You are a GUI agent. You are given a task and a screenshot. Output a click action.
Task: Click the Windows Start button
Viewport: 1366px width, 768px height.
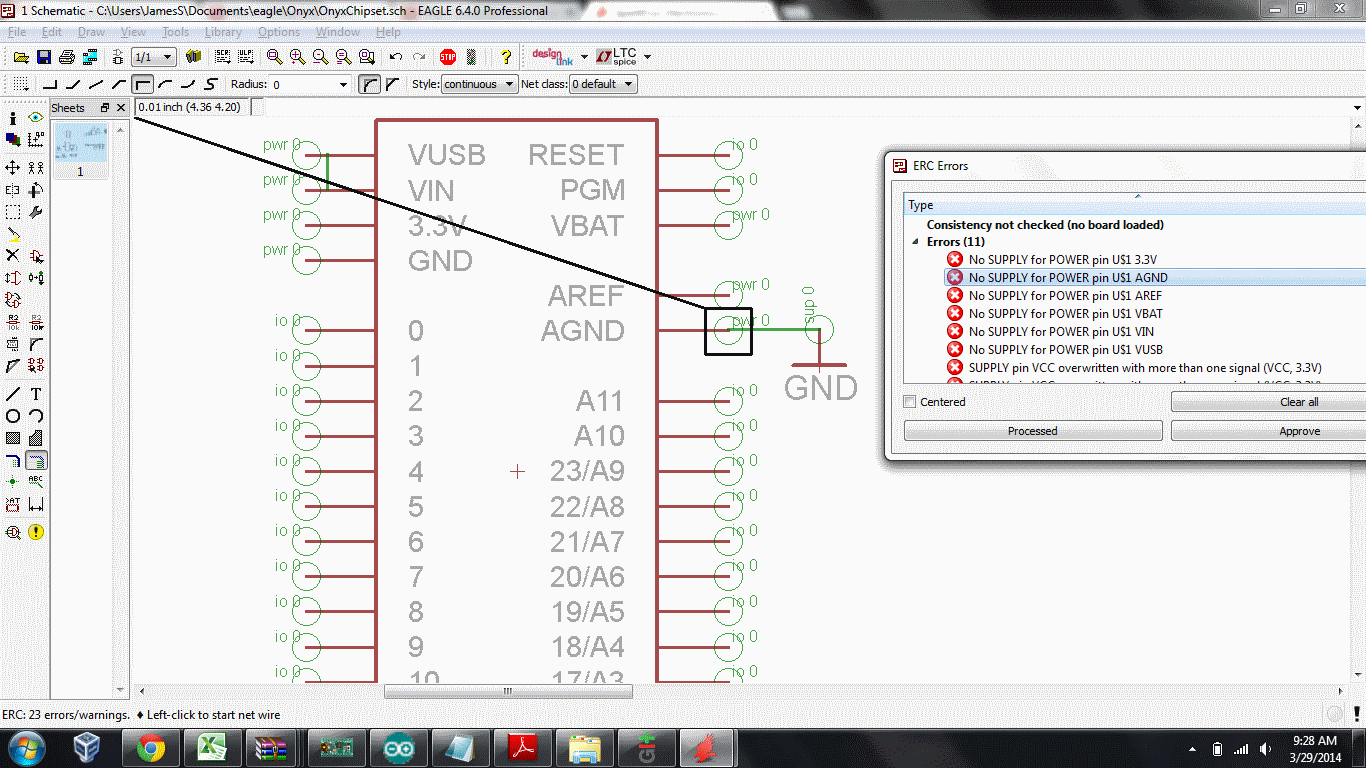[x=25, y=747]
